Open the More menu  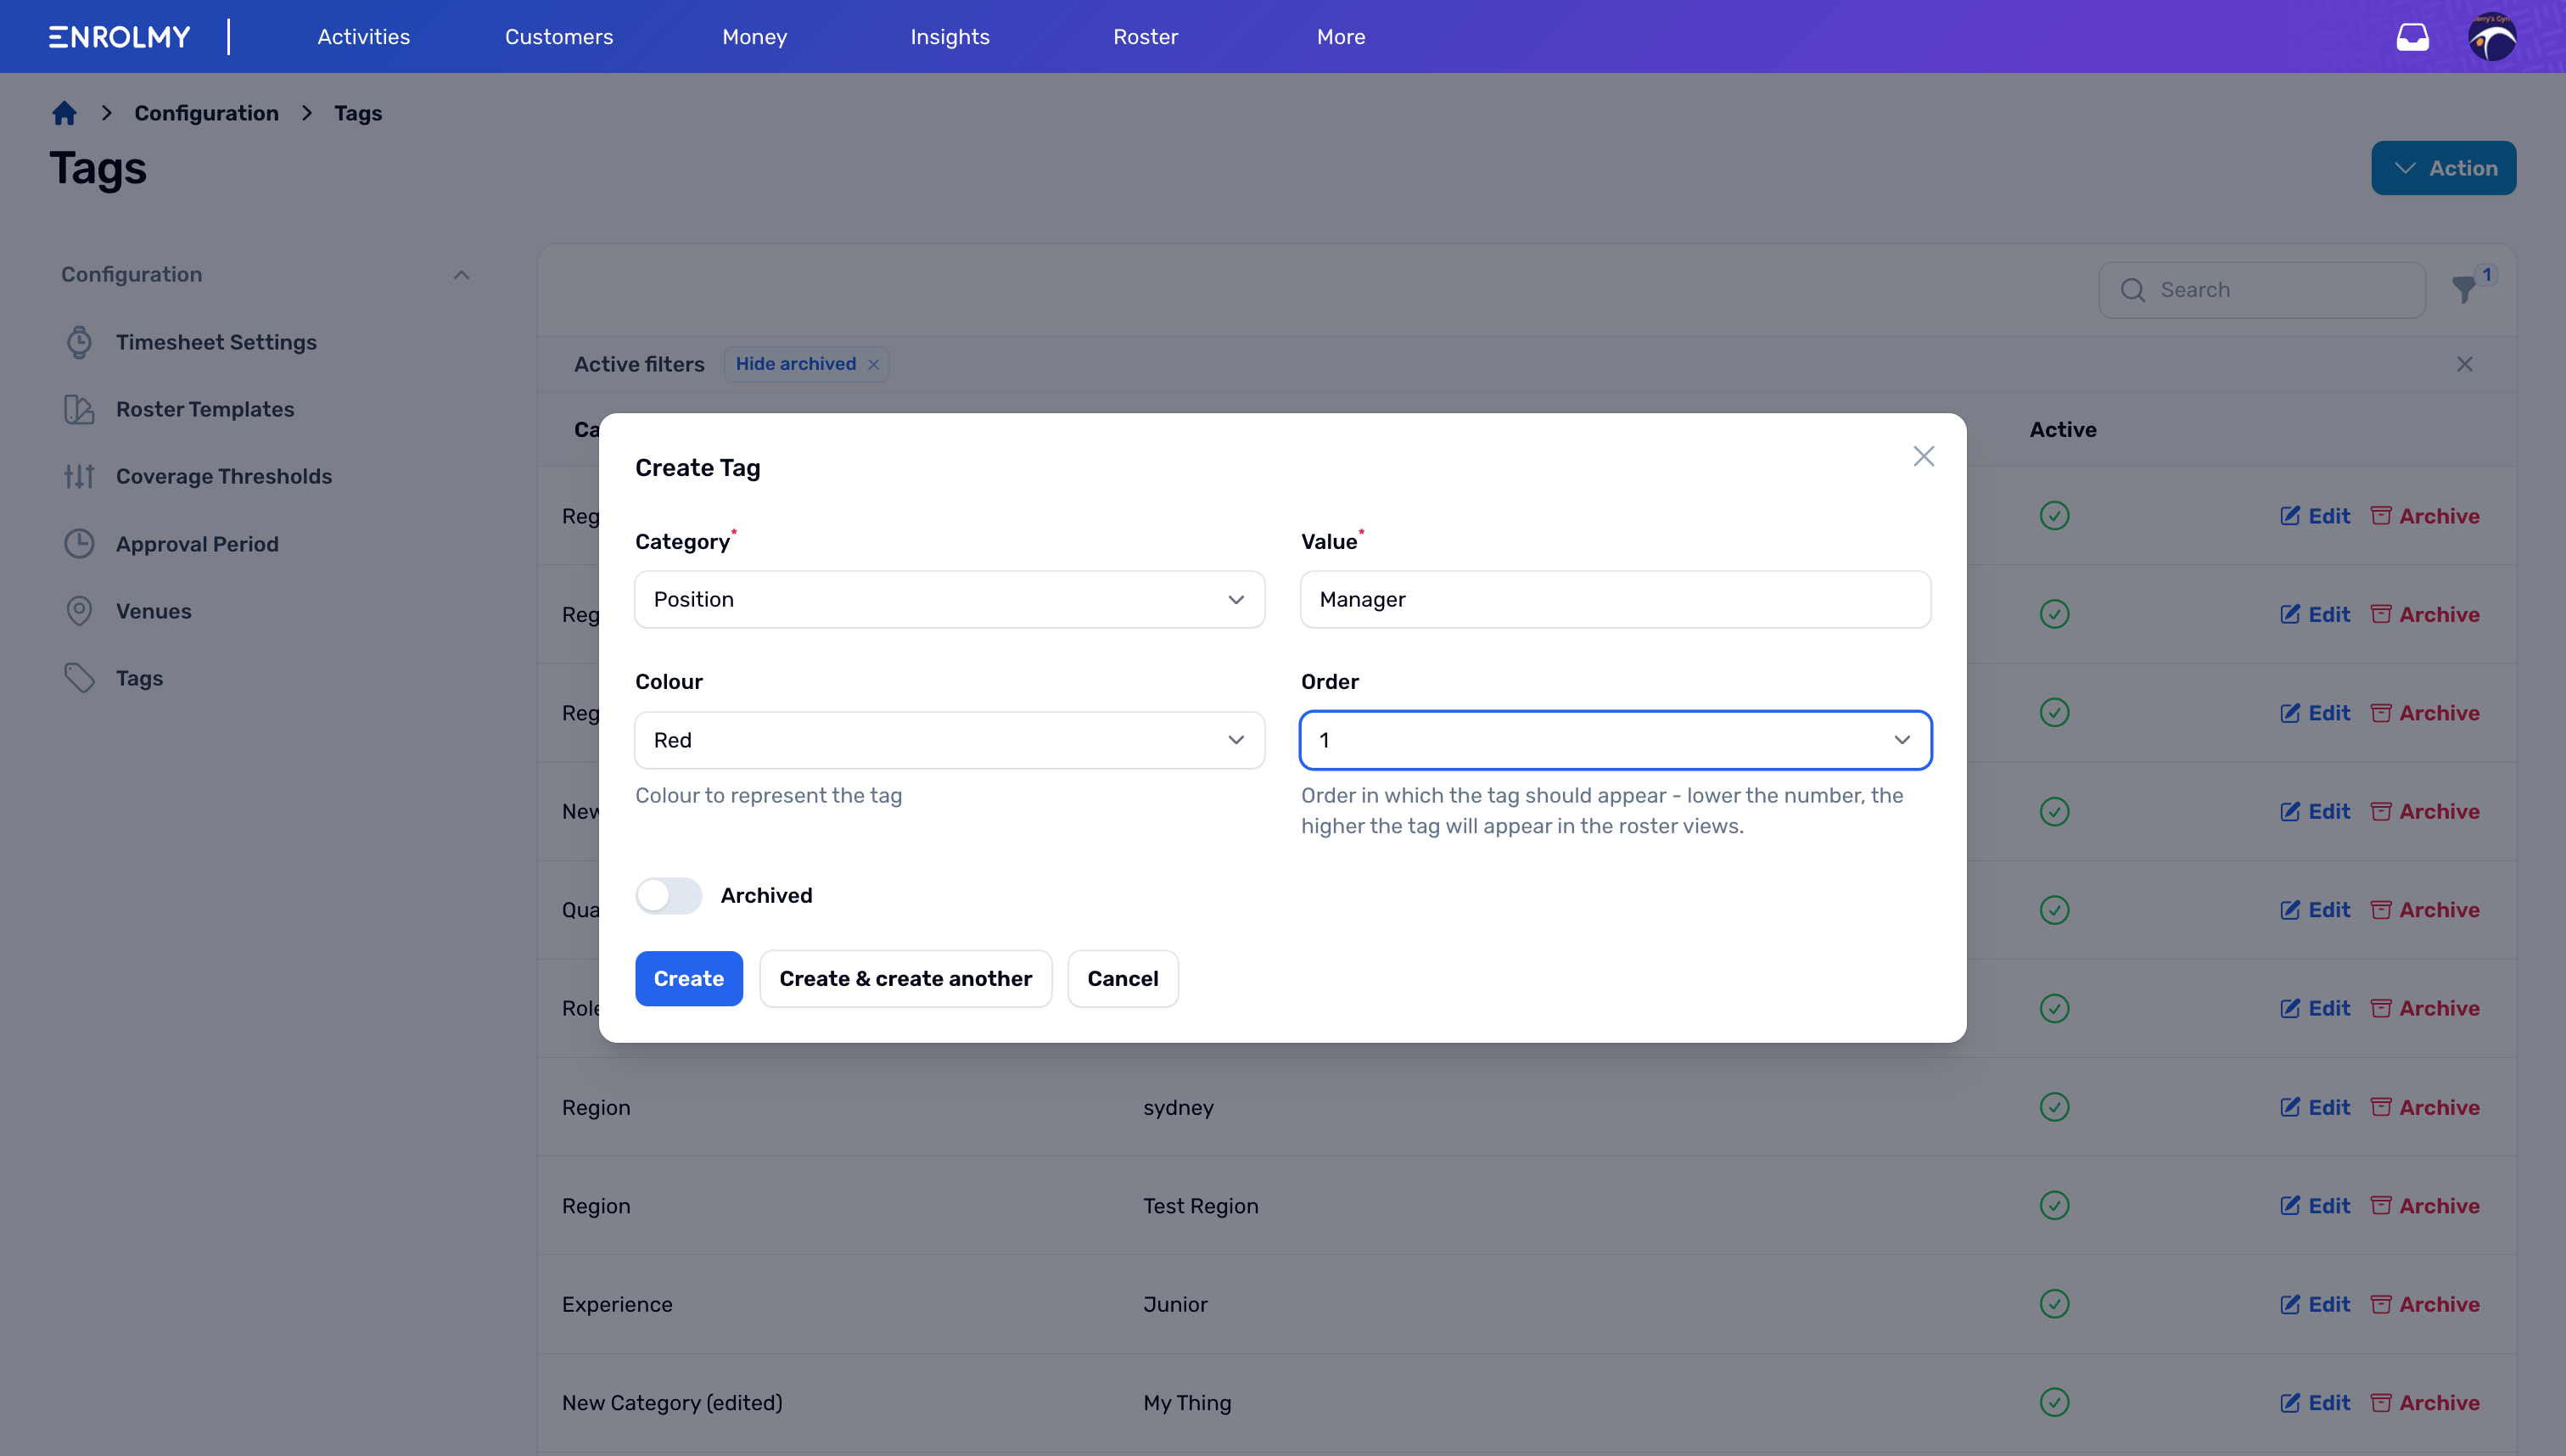[1340, 37]
